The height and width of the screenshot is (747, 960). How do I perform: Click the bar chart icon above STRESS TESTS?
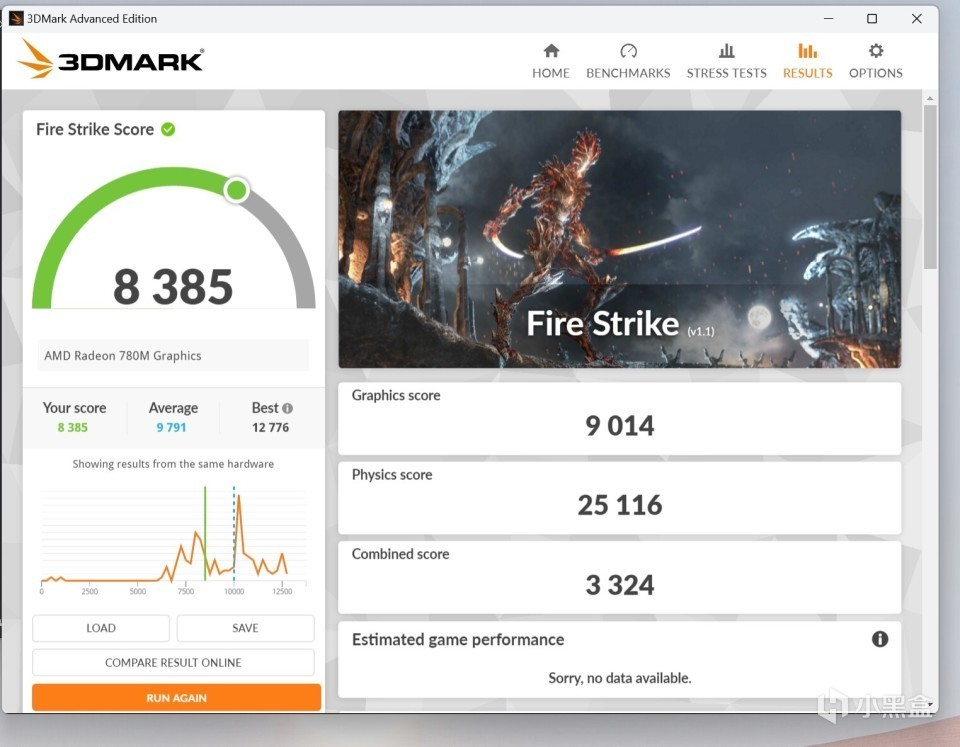pyautogui.click(x=726, y=50)
